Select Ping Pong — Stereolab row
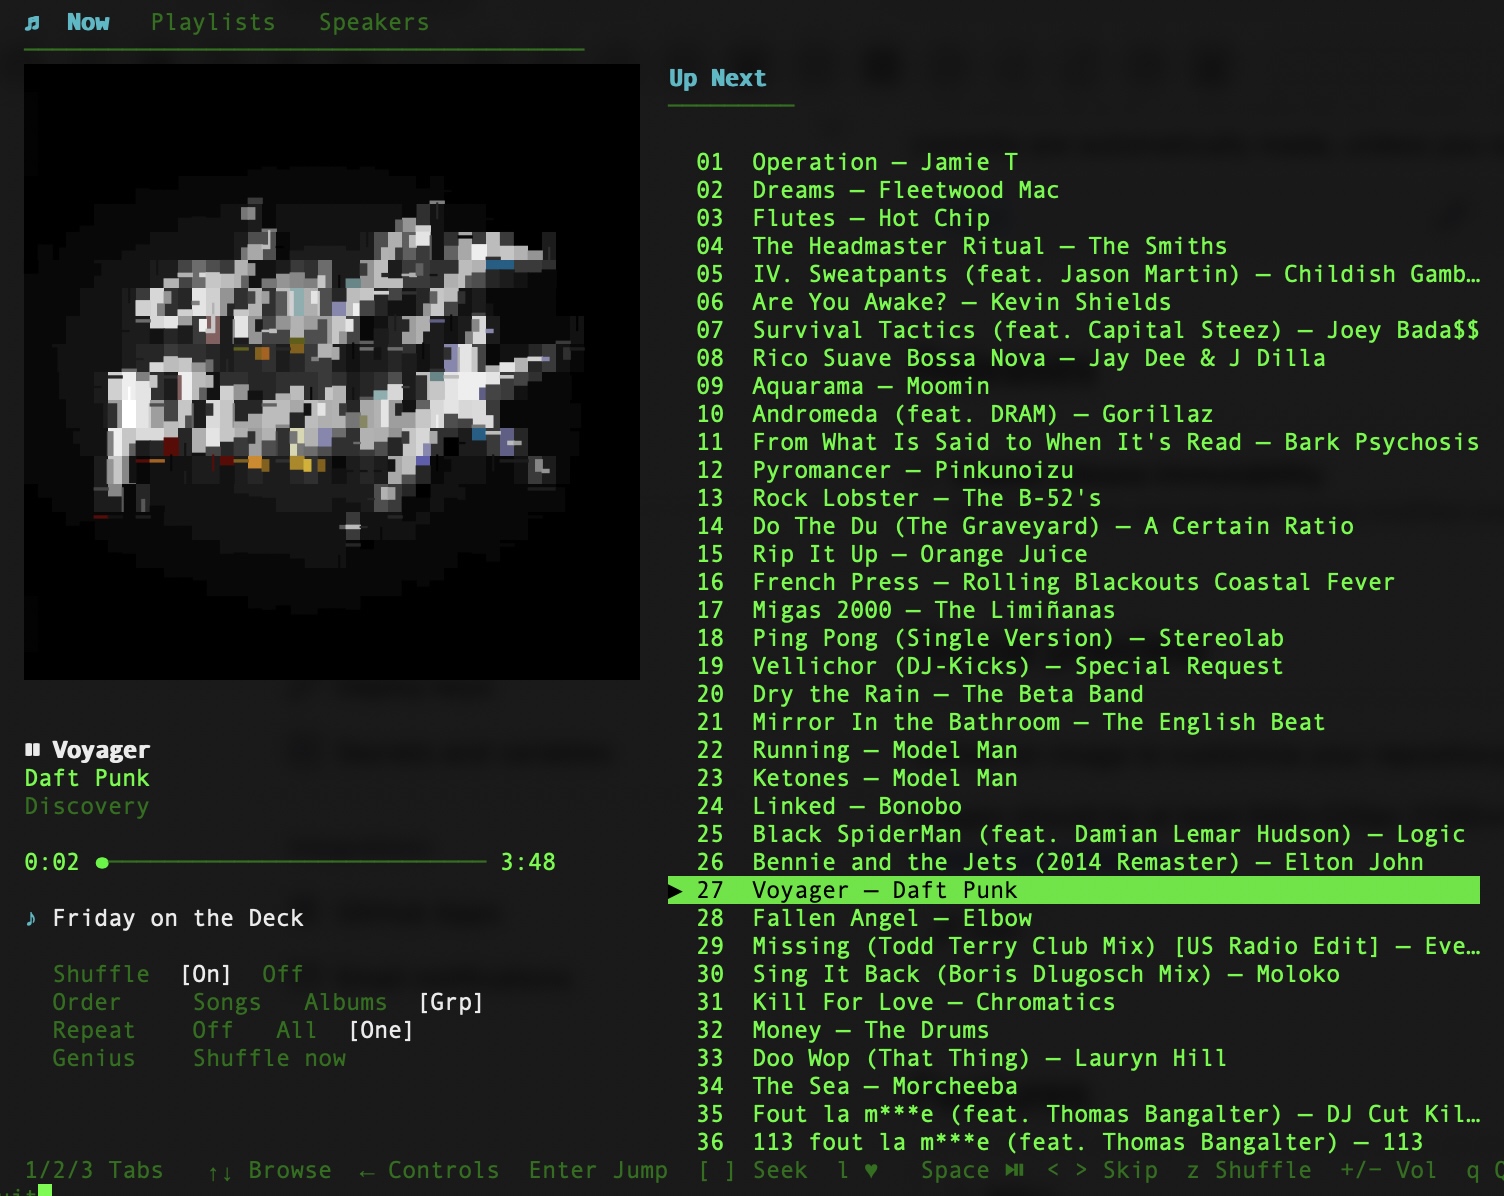 tap(1074, 638)
